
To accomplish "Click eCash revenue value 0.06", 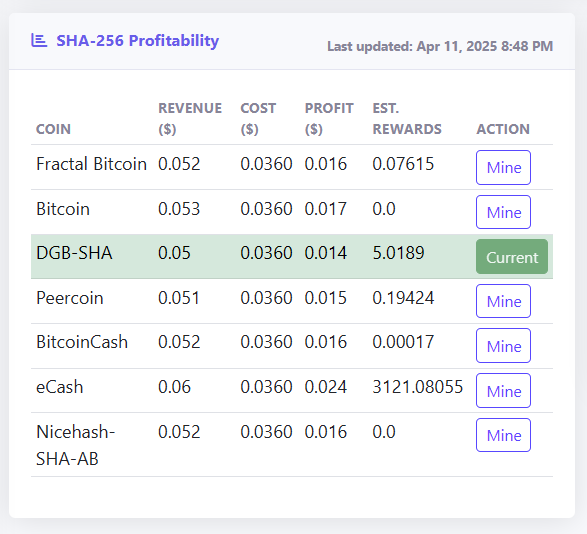I will 174,387.
